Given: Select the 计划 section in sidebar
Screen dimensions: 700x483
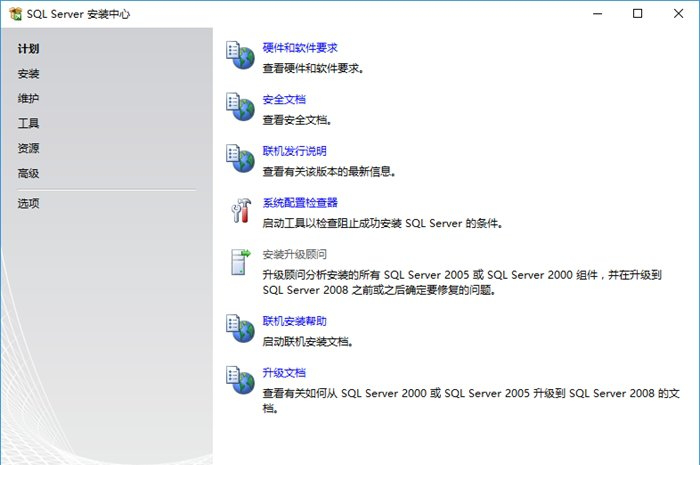Looking at the screenshot, I should 28,49.
